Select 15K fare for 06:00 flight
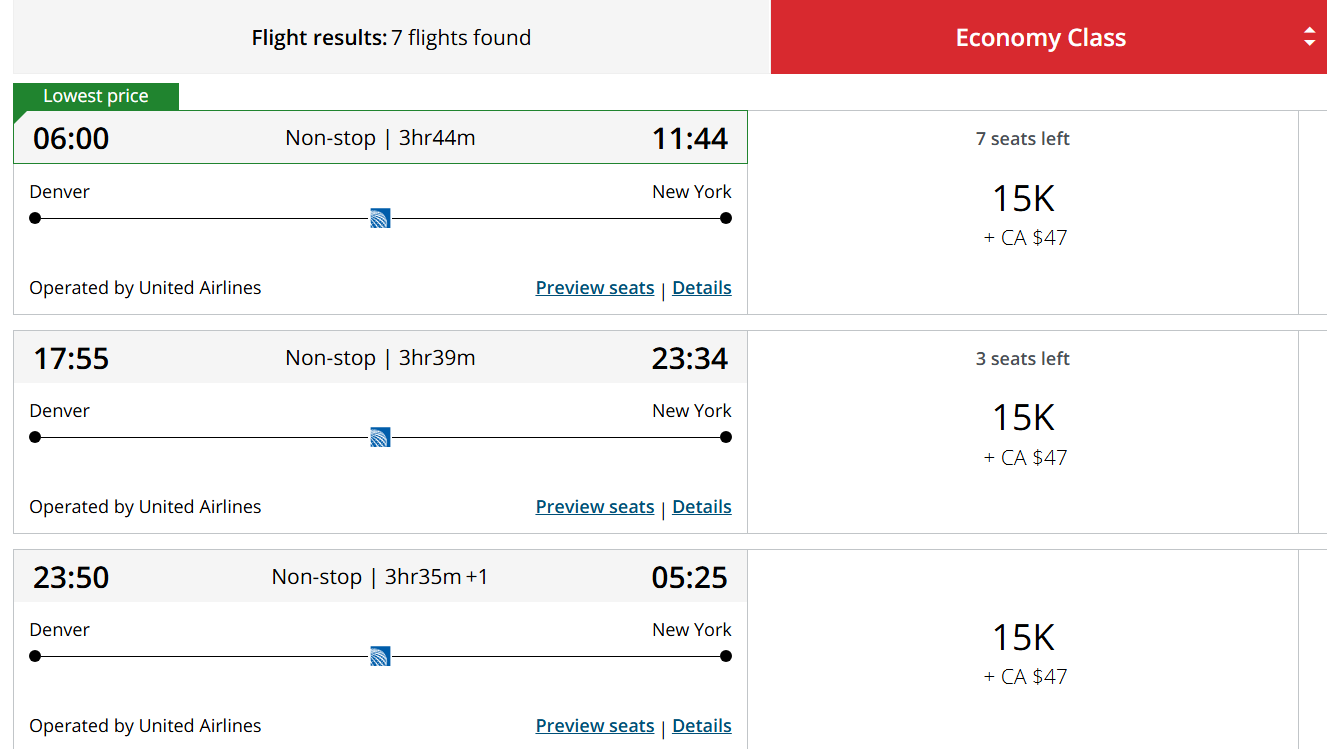 click(x=1023, y=200)
